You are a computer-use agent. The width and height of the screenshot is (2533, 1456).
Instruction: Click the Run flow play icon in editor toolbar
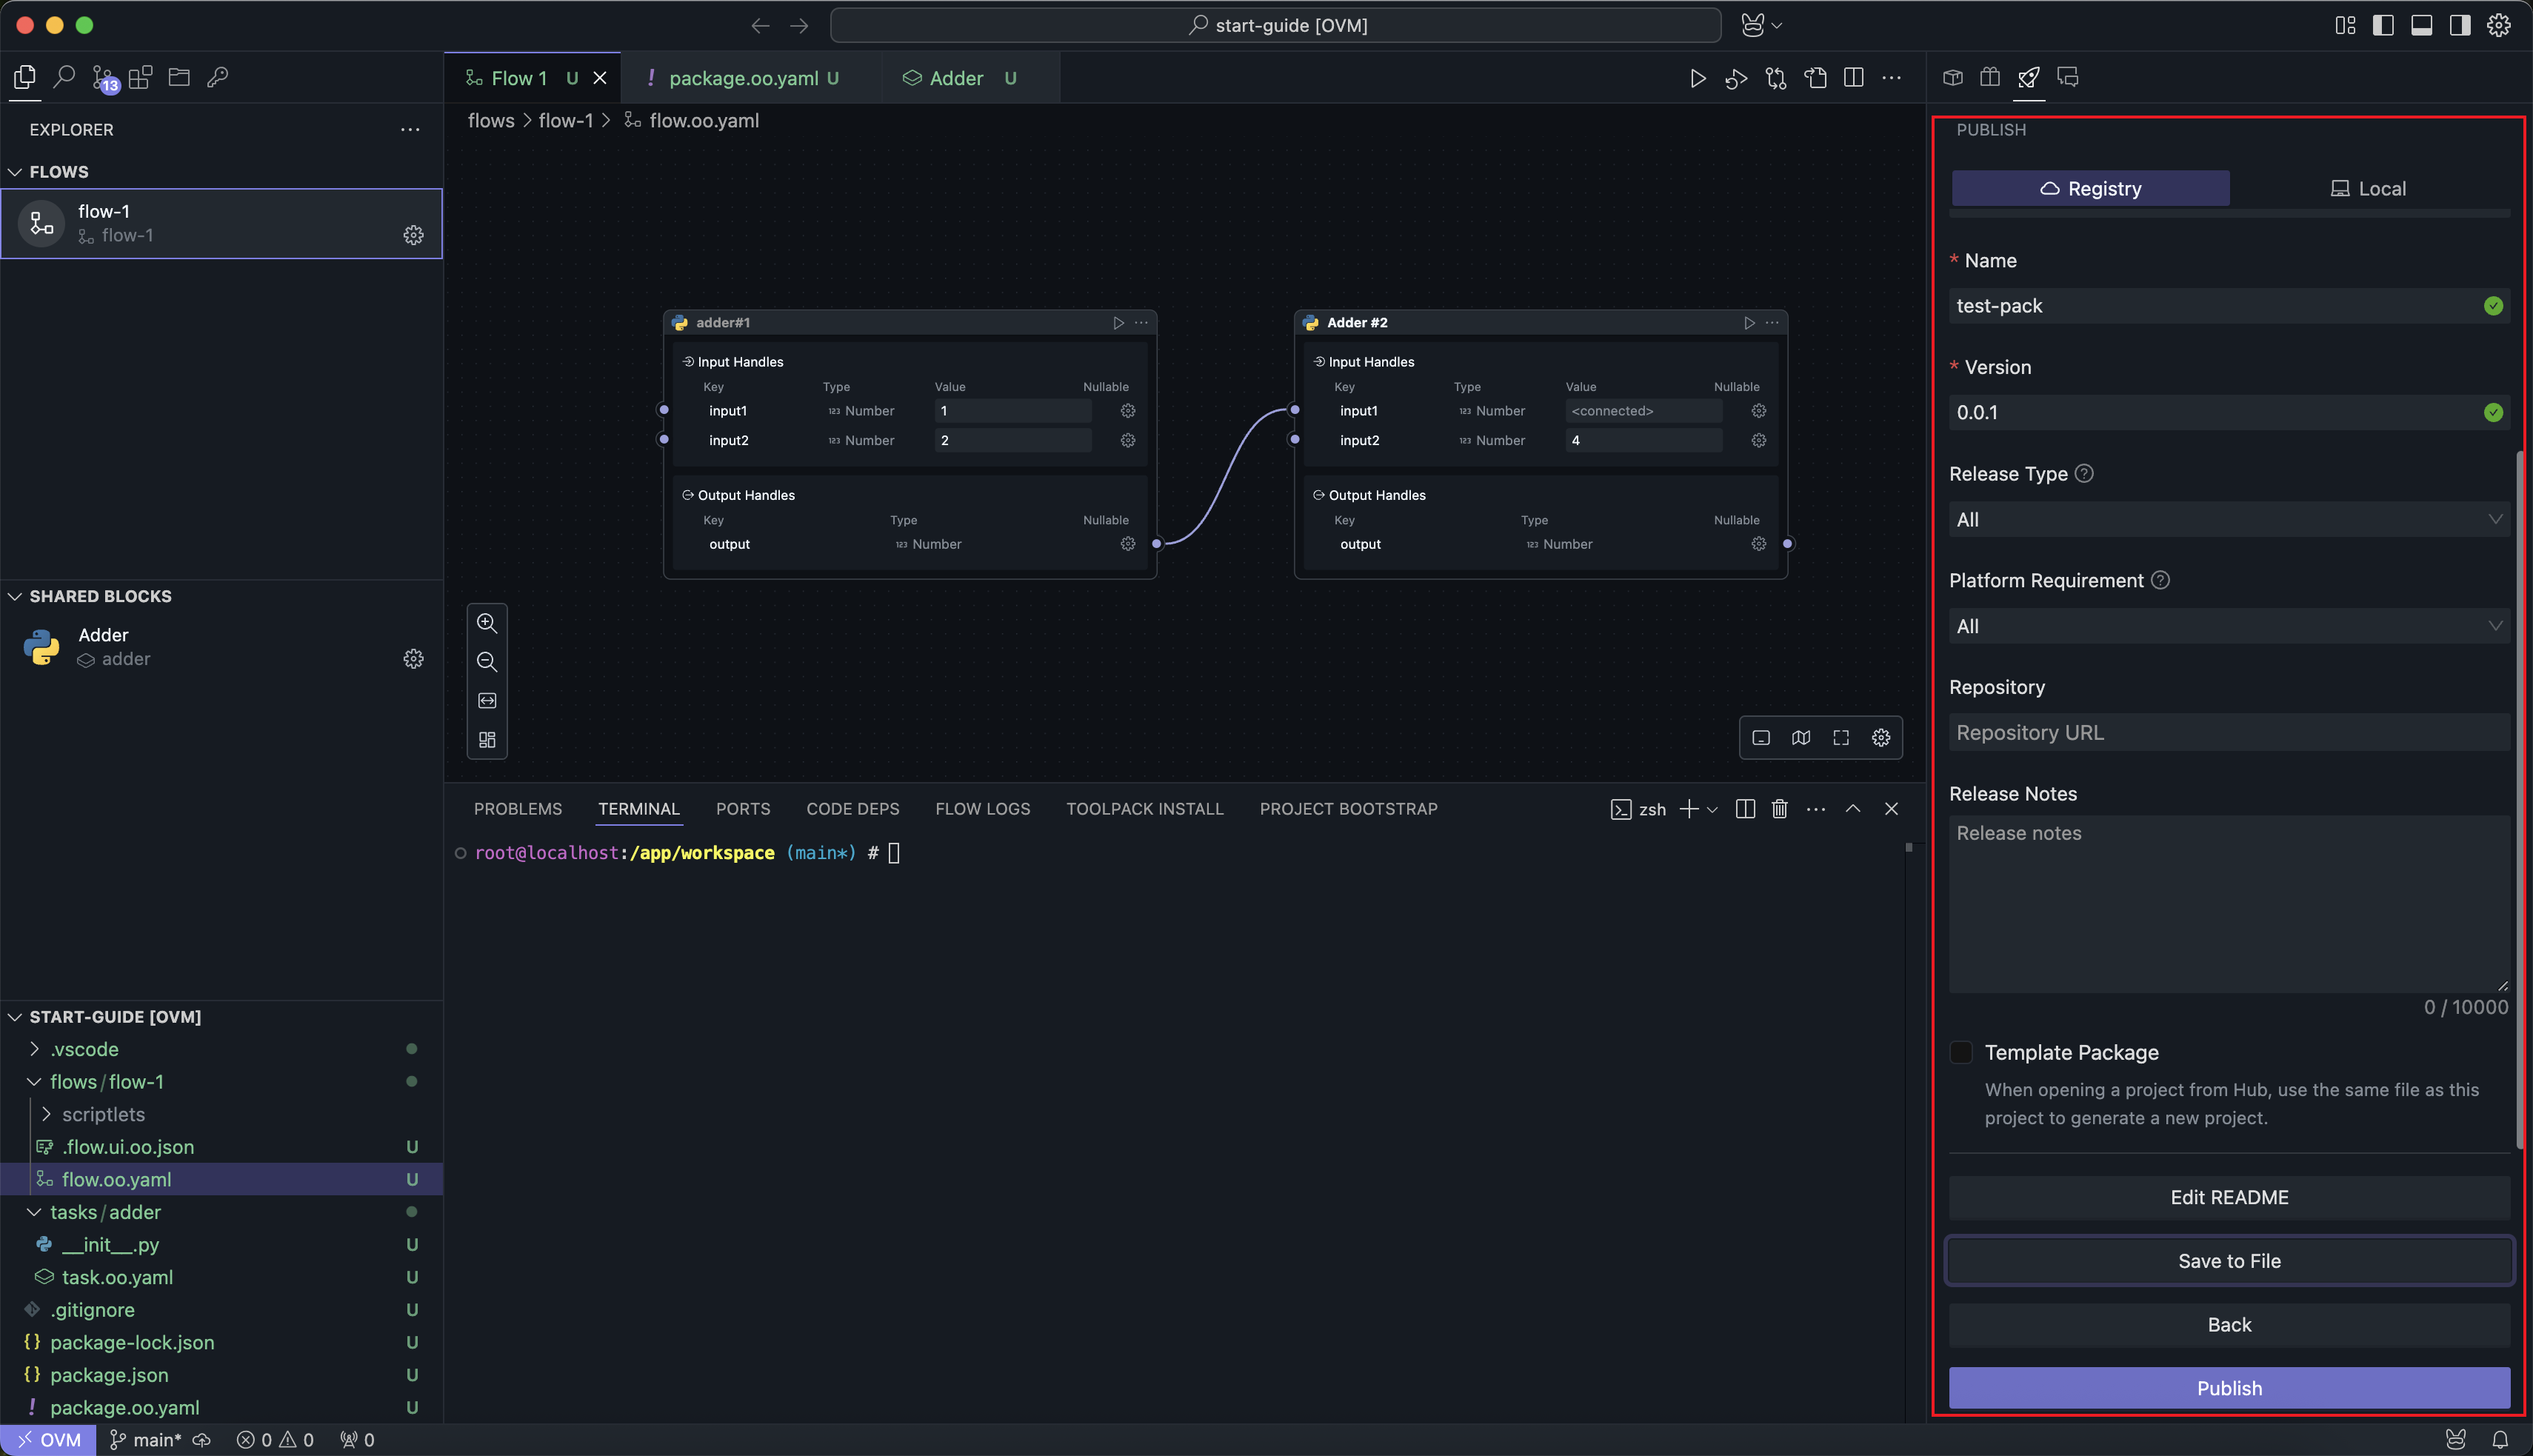point(1697,78)
